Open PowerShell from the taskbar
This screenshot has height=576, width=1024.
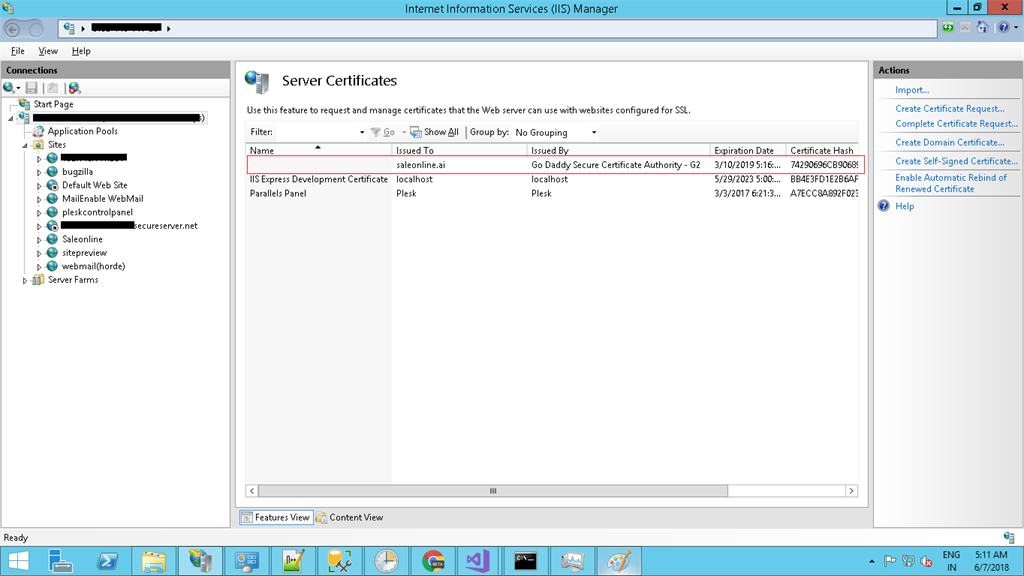click(107, 561)
